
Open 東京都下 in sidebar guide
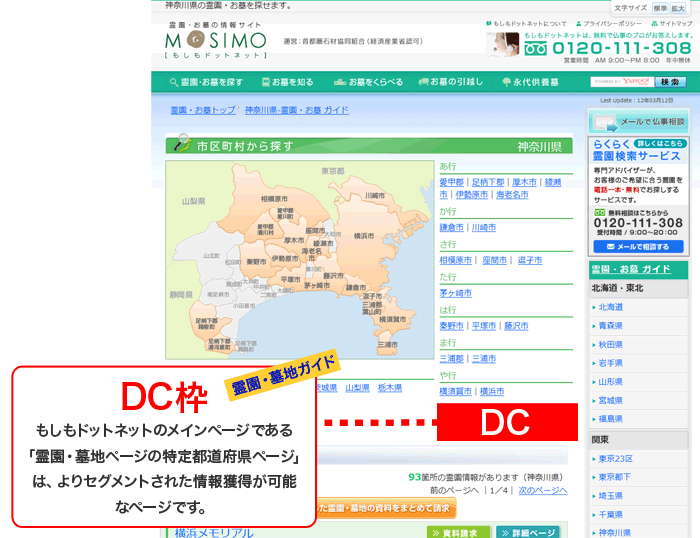(x=614, y=477)
